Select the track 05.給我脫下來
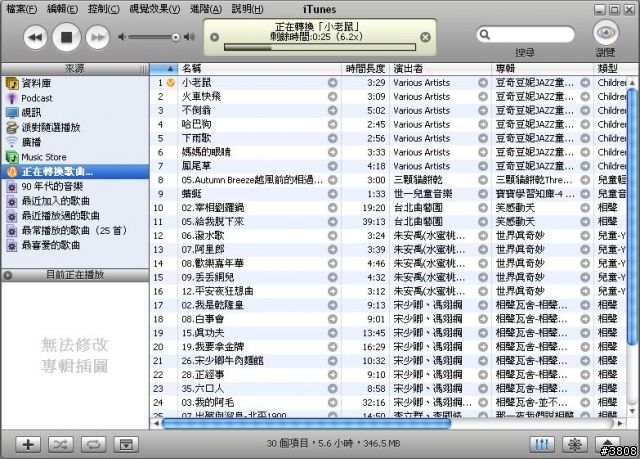640x459 pixels. tap(212, 222)
